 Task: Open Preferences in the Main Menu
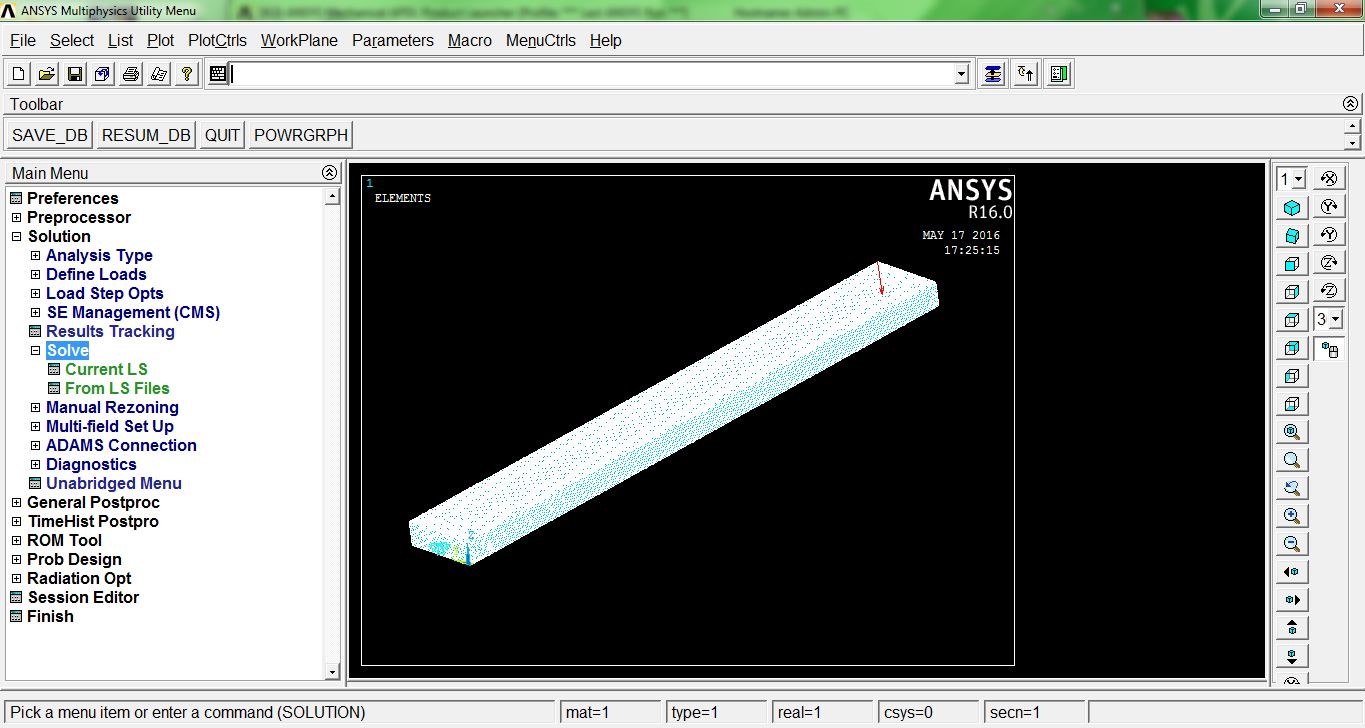click(72, 198)
